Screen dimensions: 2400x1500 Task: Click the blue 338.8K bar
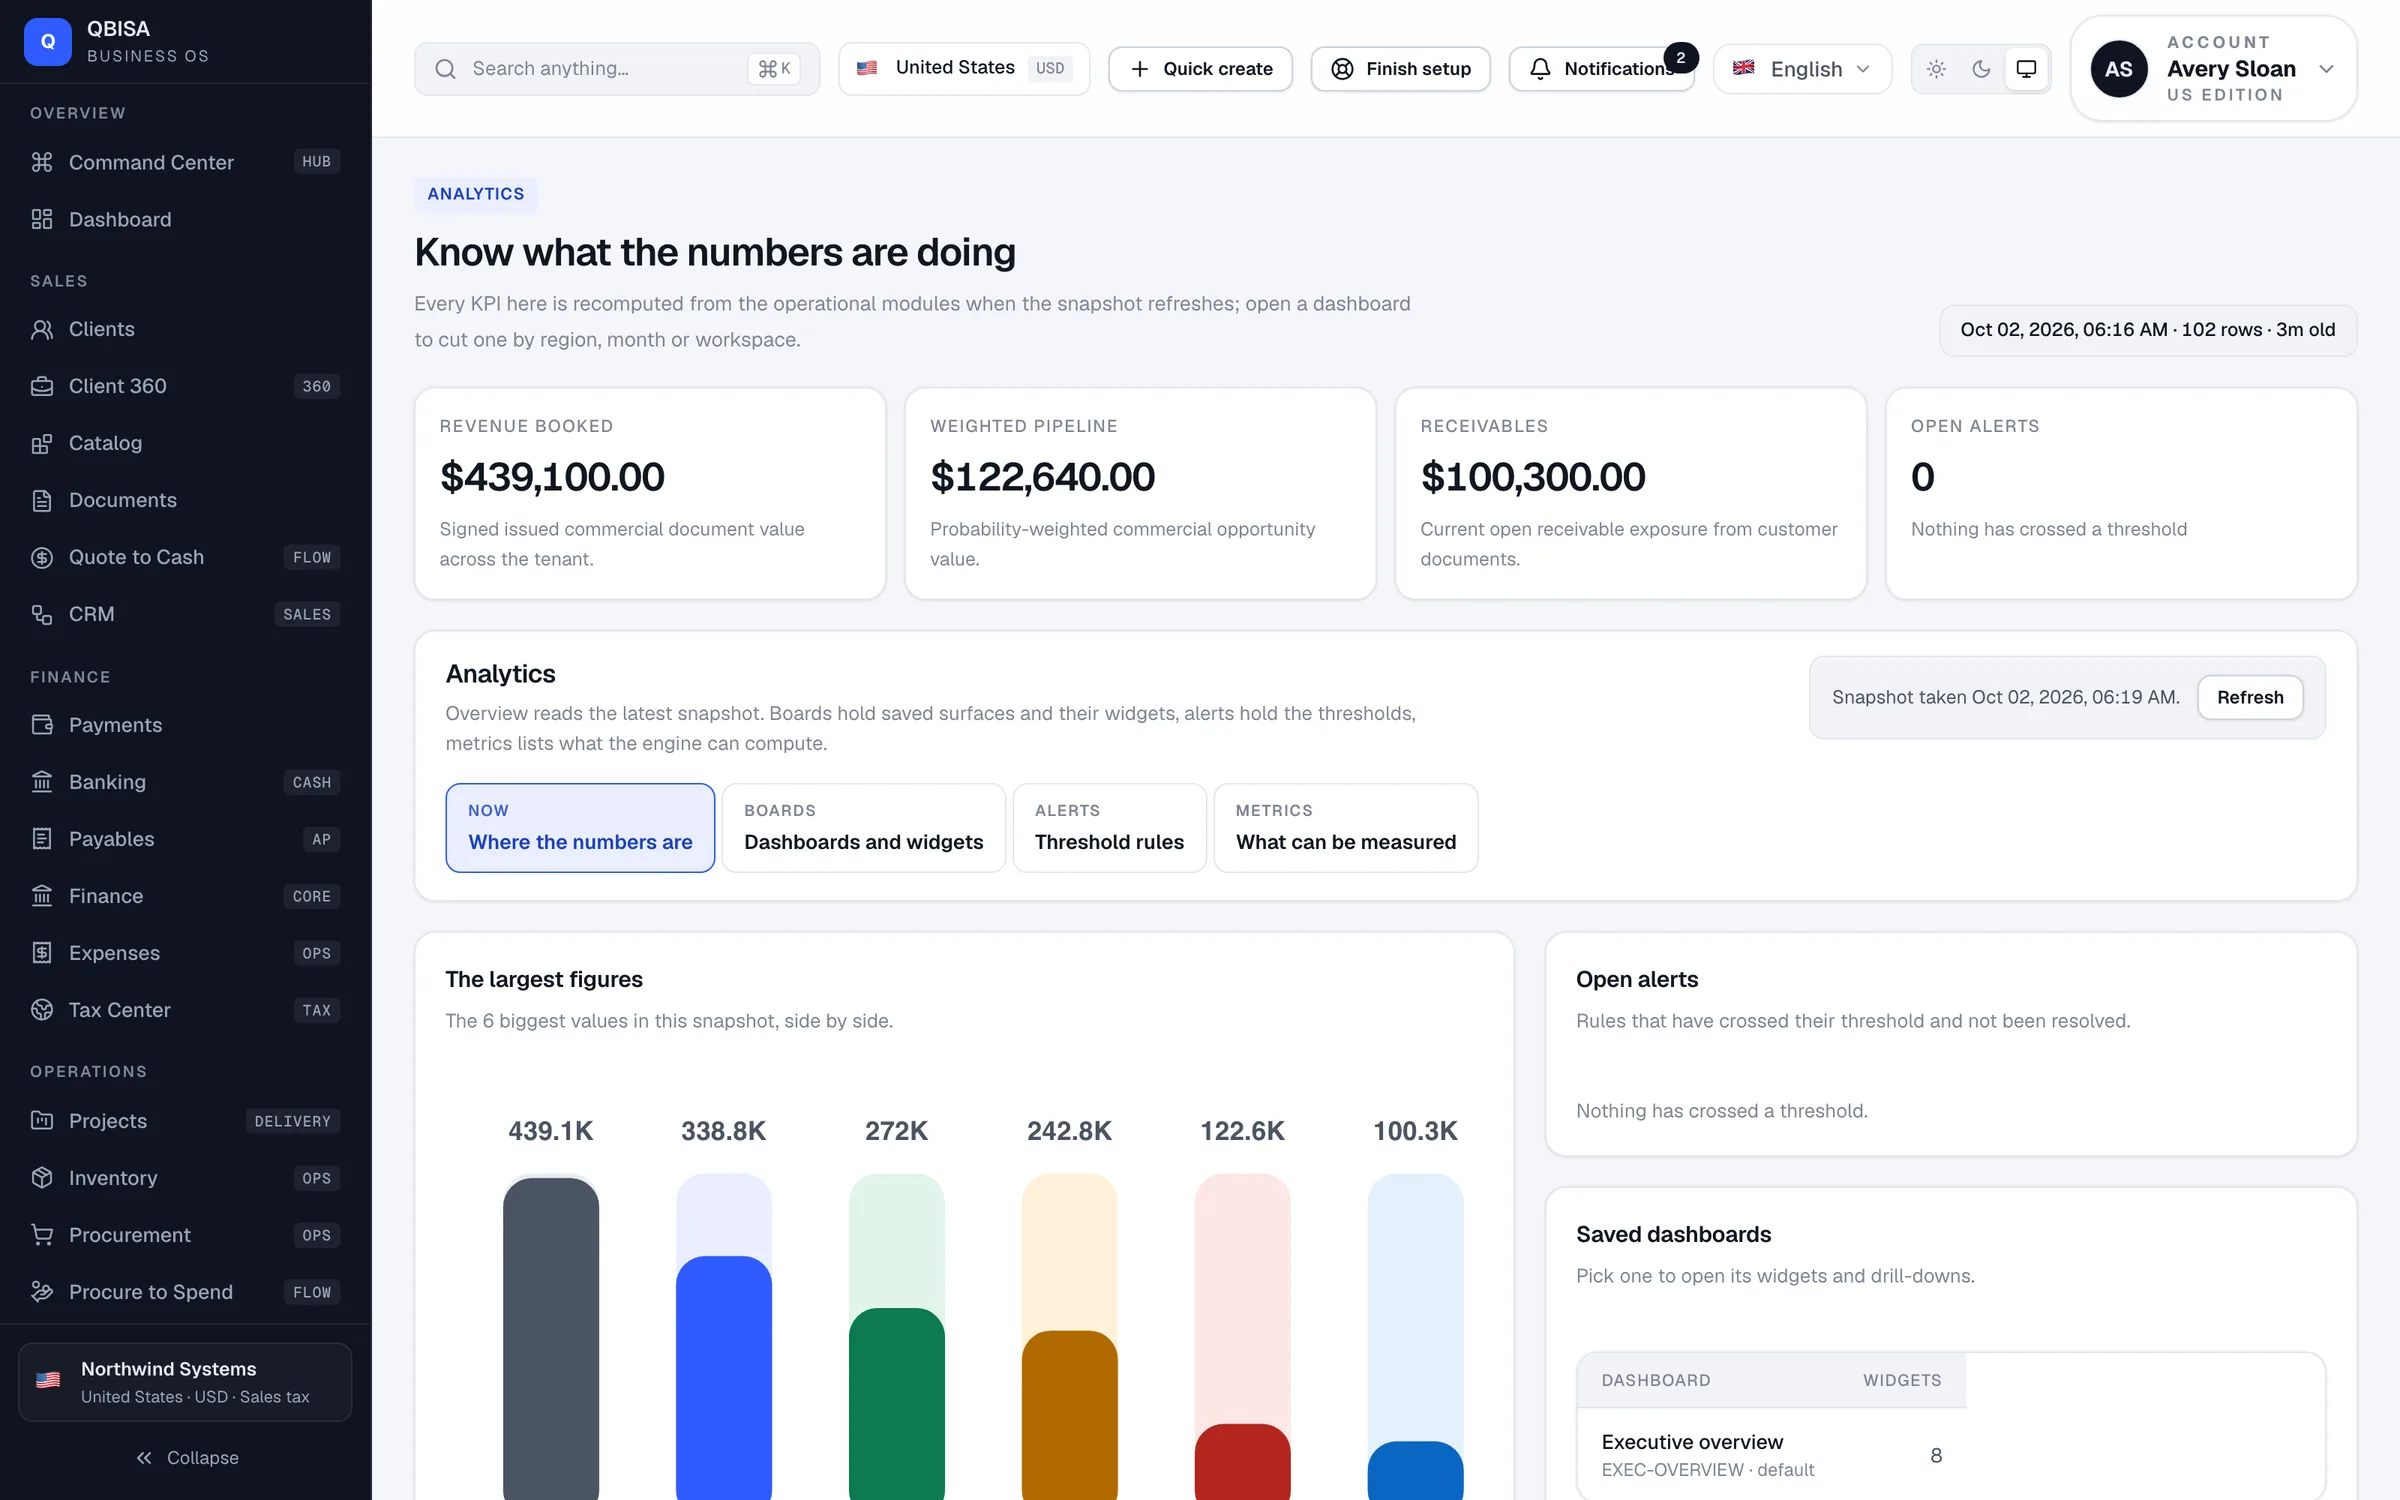[x=724, y=1378]
